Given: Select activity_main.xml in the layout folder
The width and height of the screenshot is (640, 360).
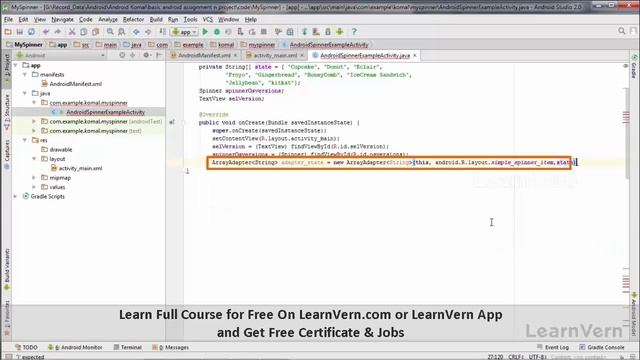Looking at the screenshot, I should (76, 168).
